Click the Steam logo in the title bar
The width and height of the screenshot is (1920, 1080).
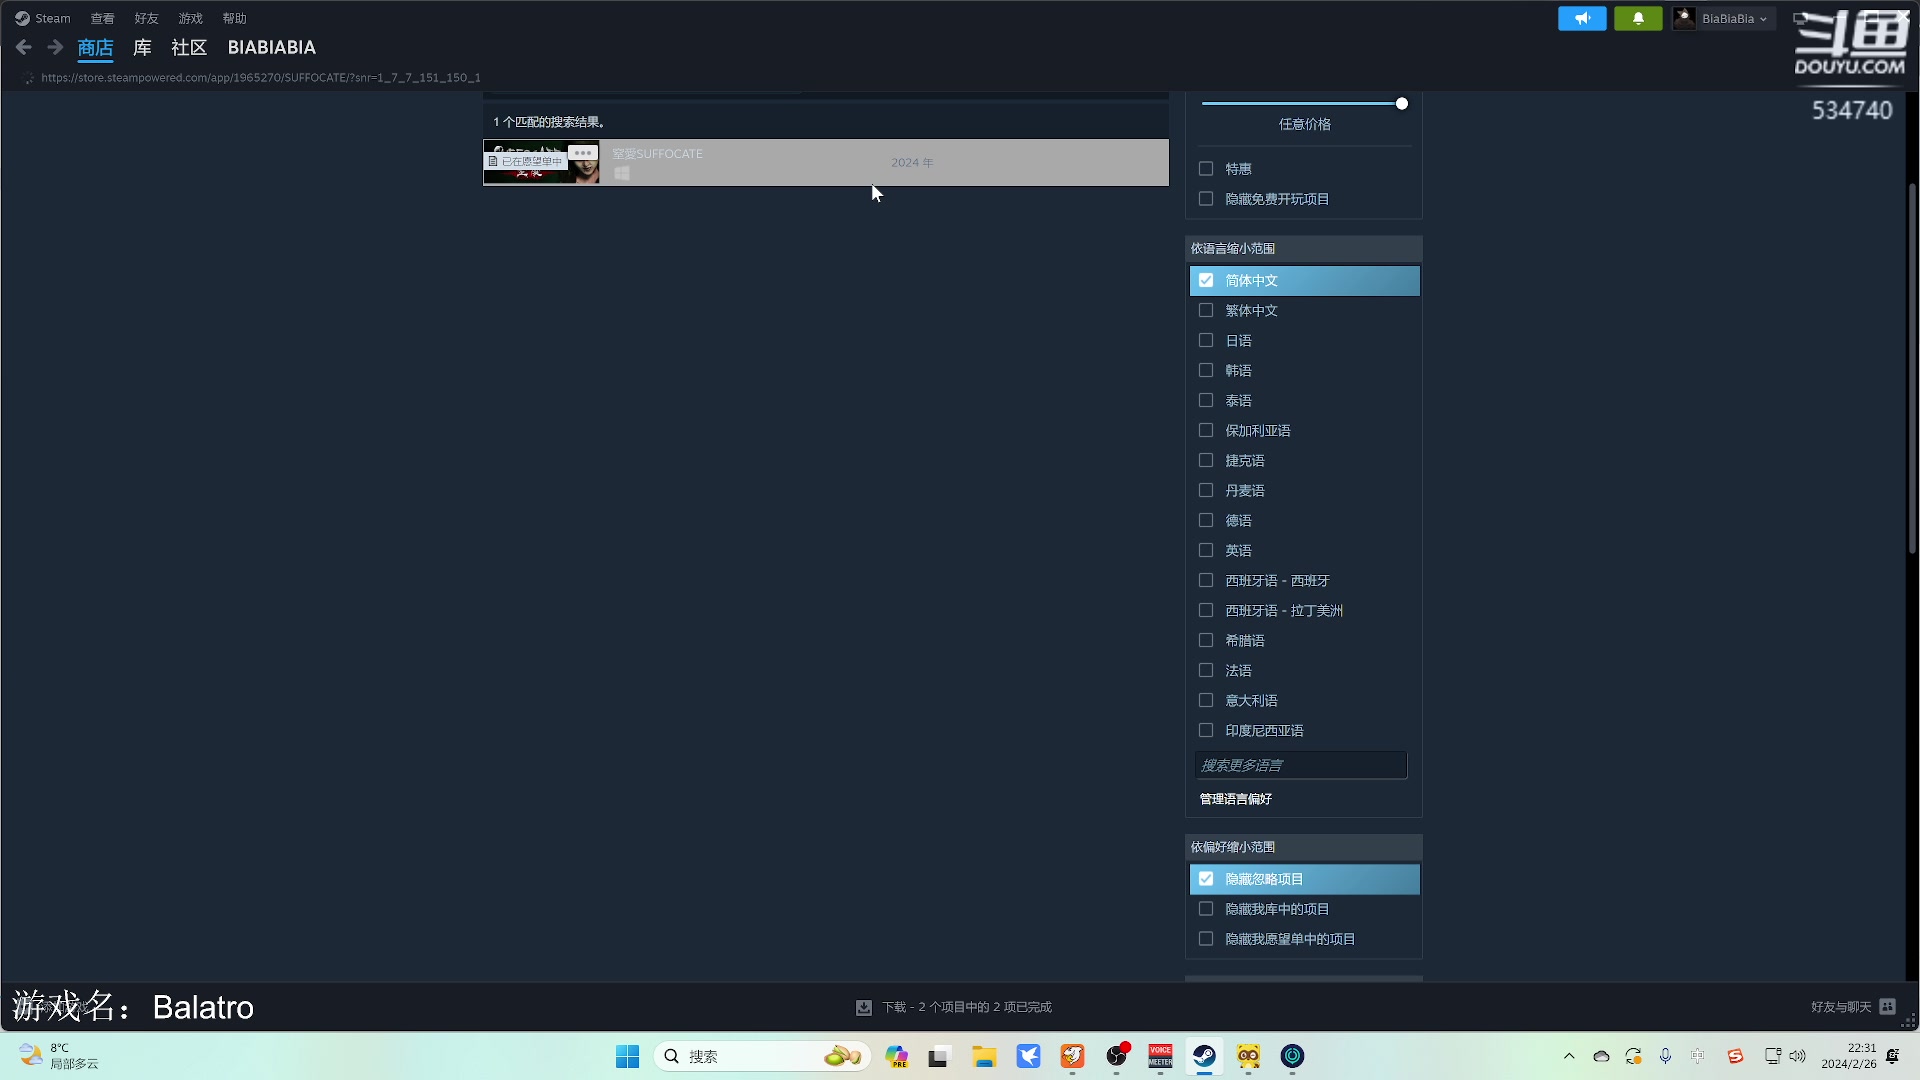coord(22,18)
